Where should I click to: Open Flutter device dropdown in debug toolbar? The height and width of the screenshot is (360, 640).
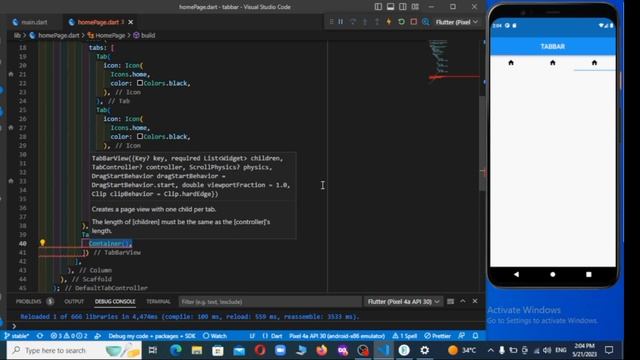[457, 22]
